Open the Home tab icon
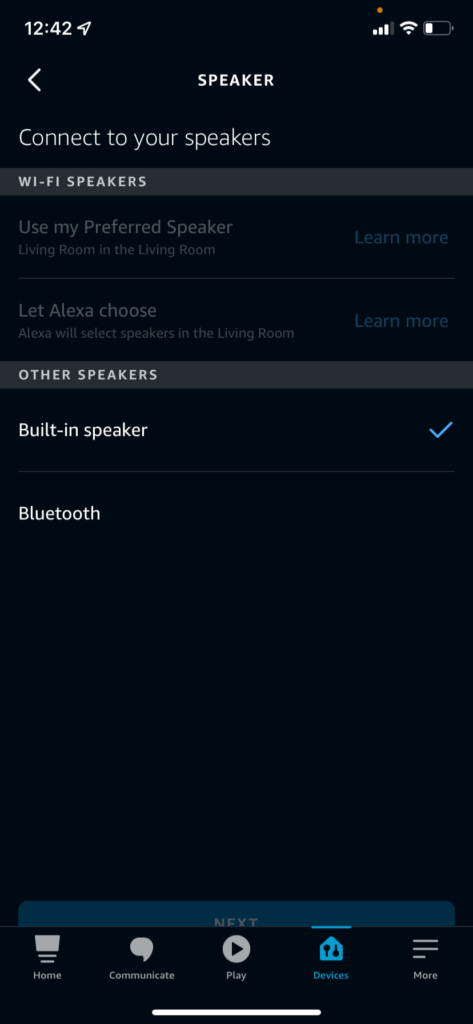This screenshot has width=473, height=1024. coord(47,949)
